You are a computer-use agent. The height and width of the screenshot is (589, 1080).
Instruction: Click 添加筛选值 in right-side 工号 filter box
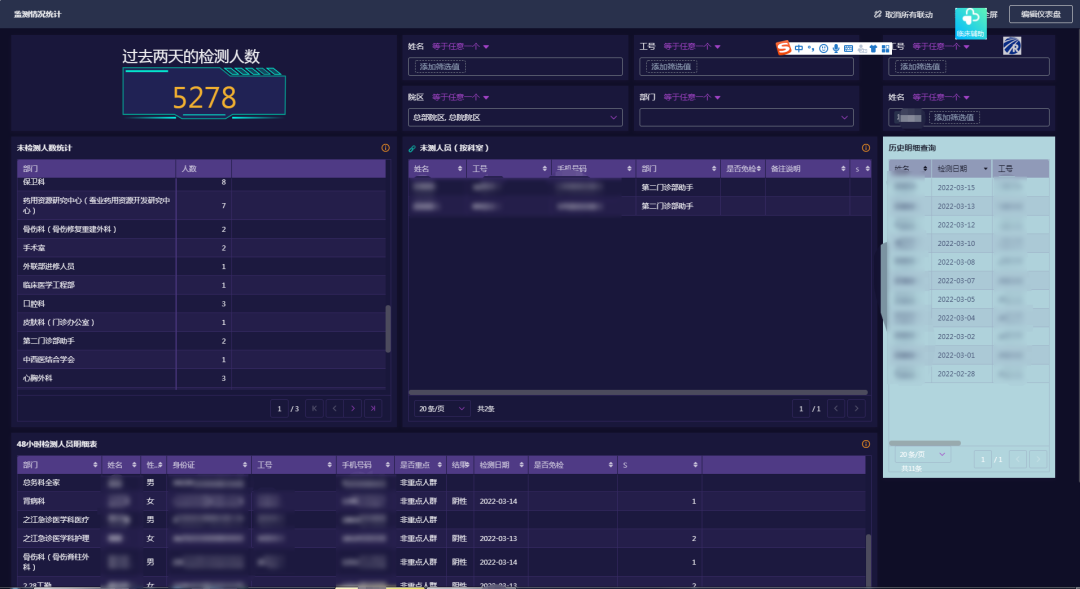tap(920, 67)
